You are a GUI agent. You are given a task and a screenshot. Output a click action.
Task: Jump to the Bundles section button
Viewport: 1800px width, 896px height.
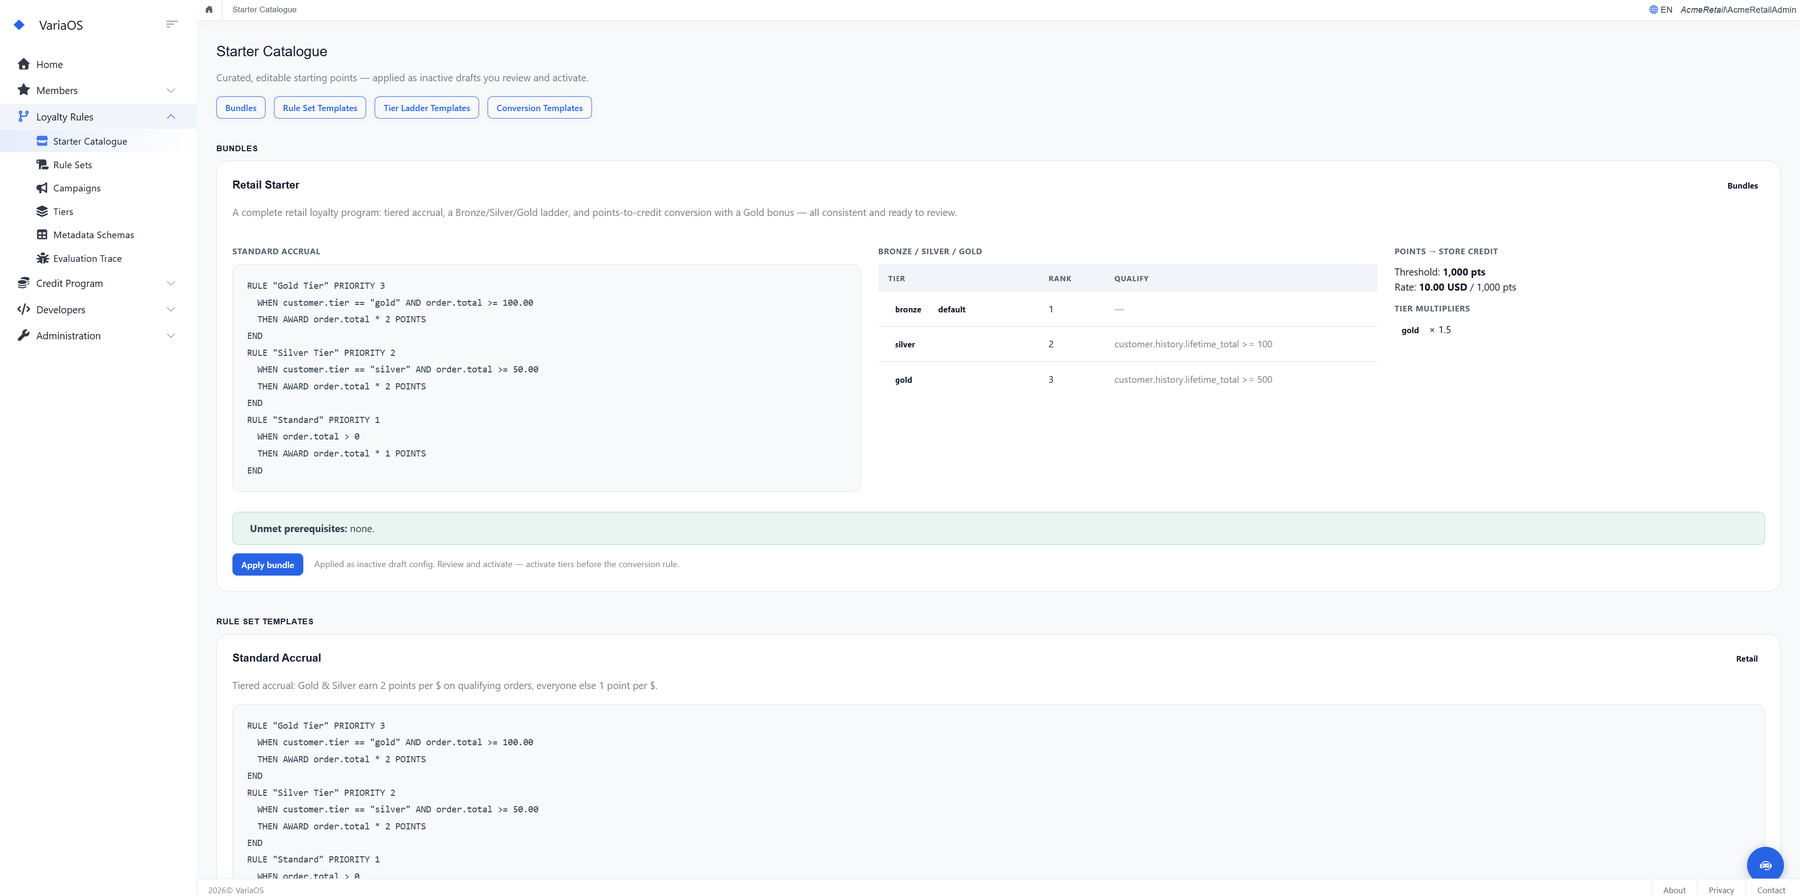pyautogui.click(x=241, y=108)
